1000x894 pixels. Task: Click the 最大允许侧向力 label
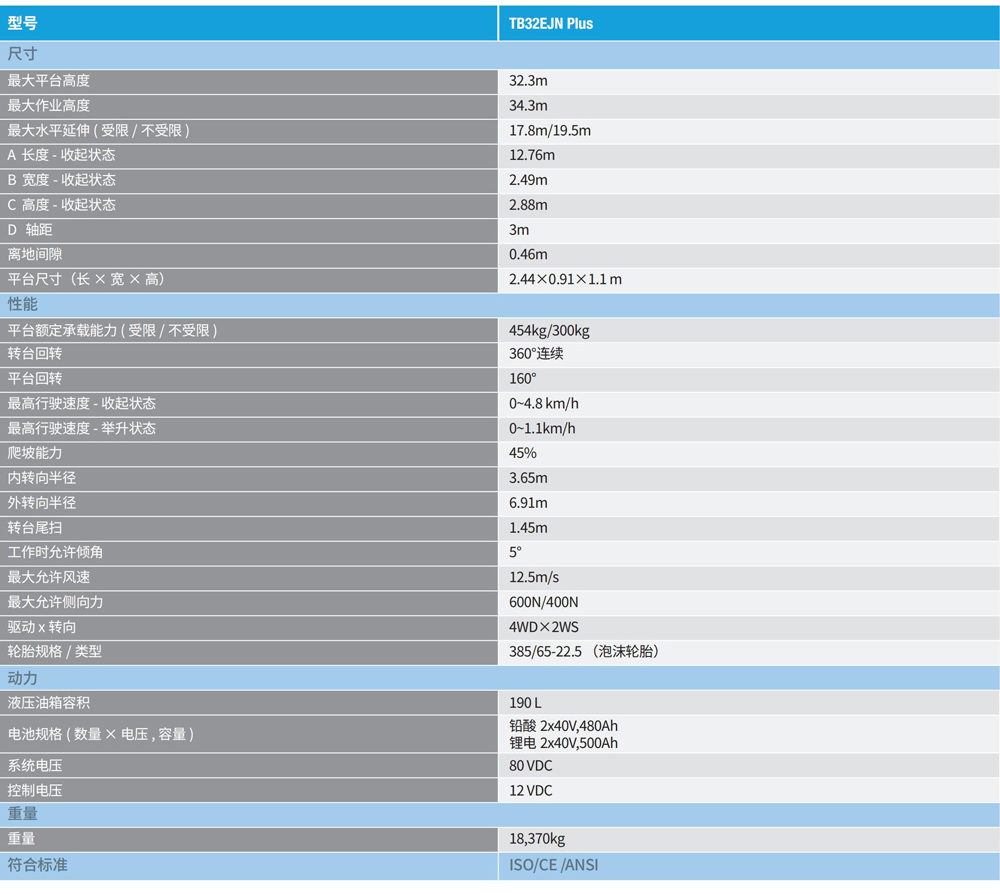coord(55,601)
